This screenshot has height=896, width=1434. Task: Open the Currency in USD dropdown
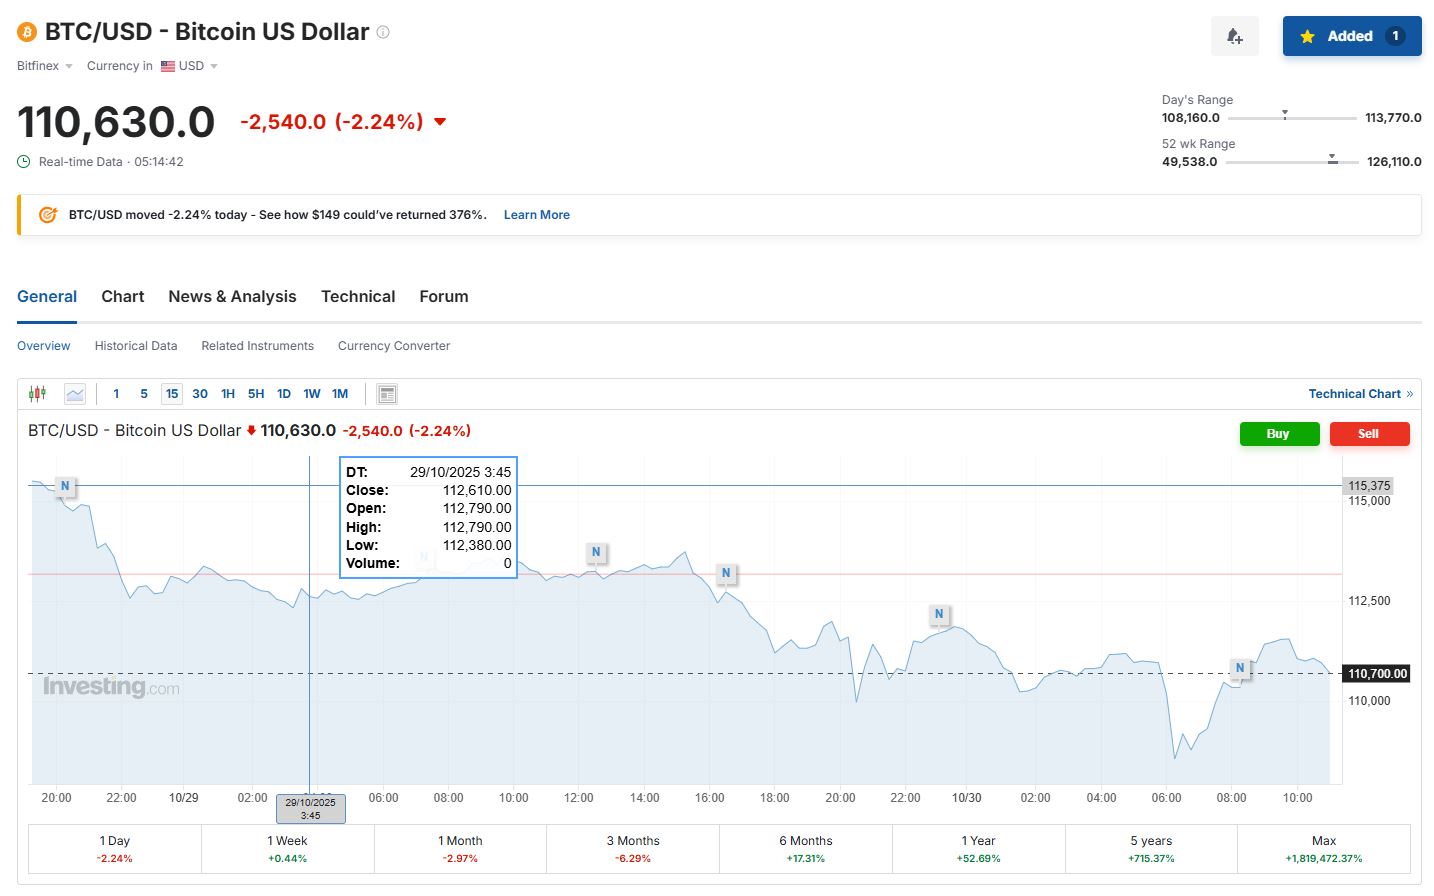pyautogui.click(x=152, y=66)
